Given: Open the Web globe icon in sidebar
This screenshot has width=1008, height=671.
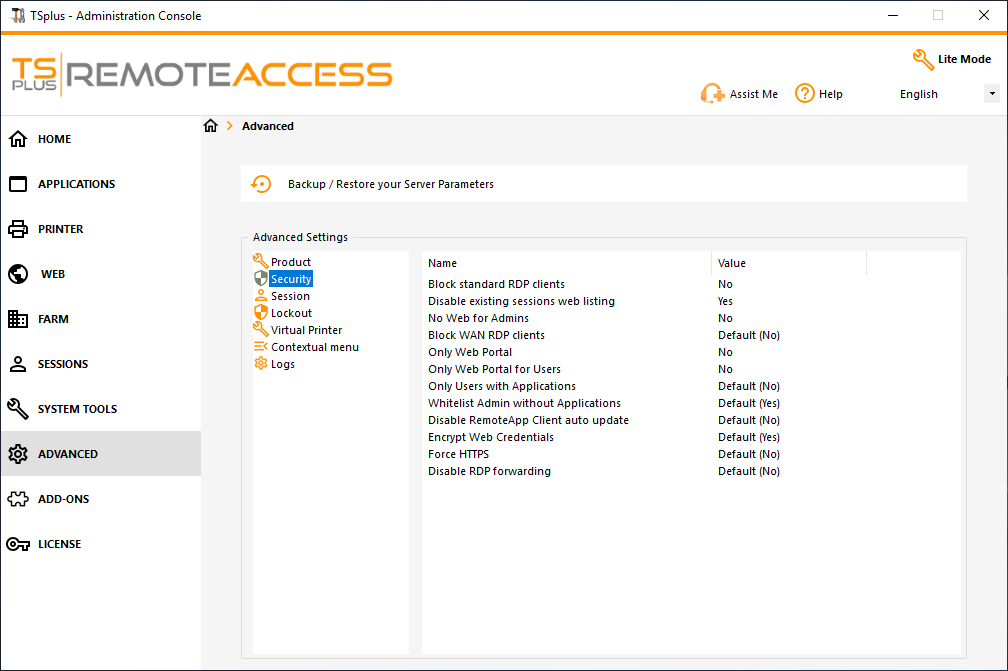Looking at the screenshot, I should (18, 274).
